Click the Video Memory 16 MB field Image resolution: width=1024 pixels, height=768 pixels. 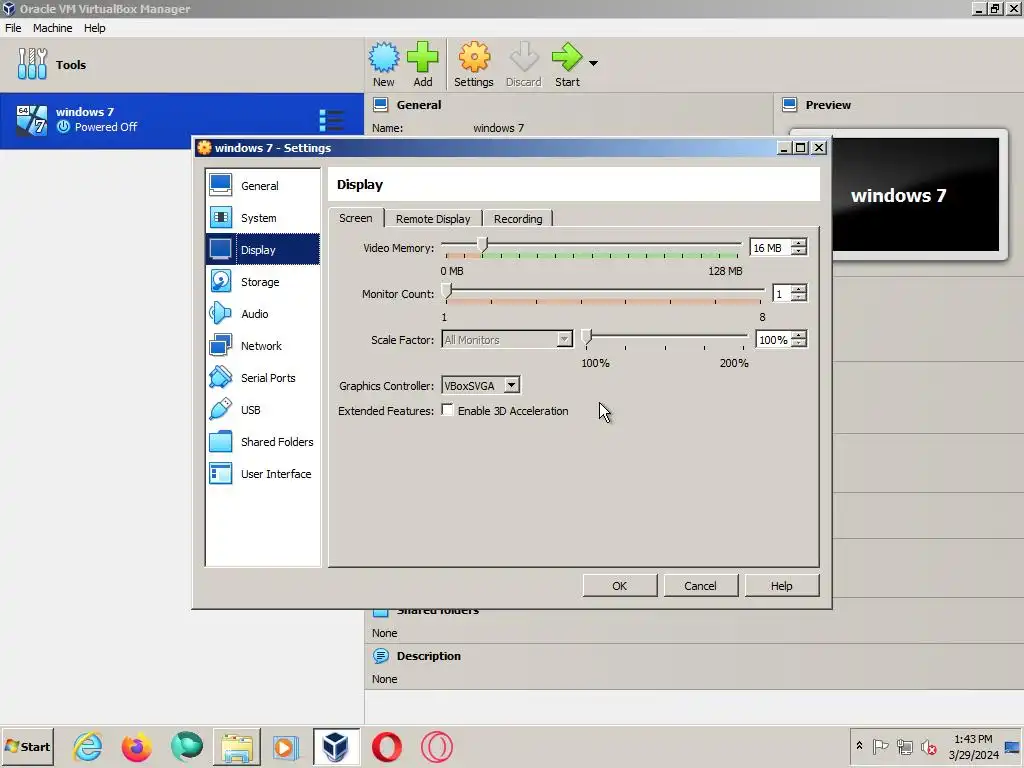coord(770,248)
